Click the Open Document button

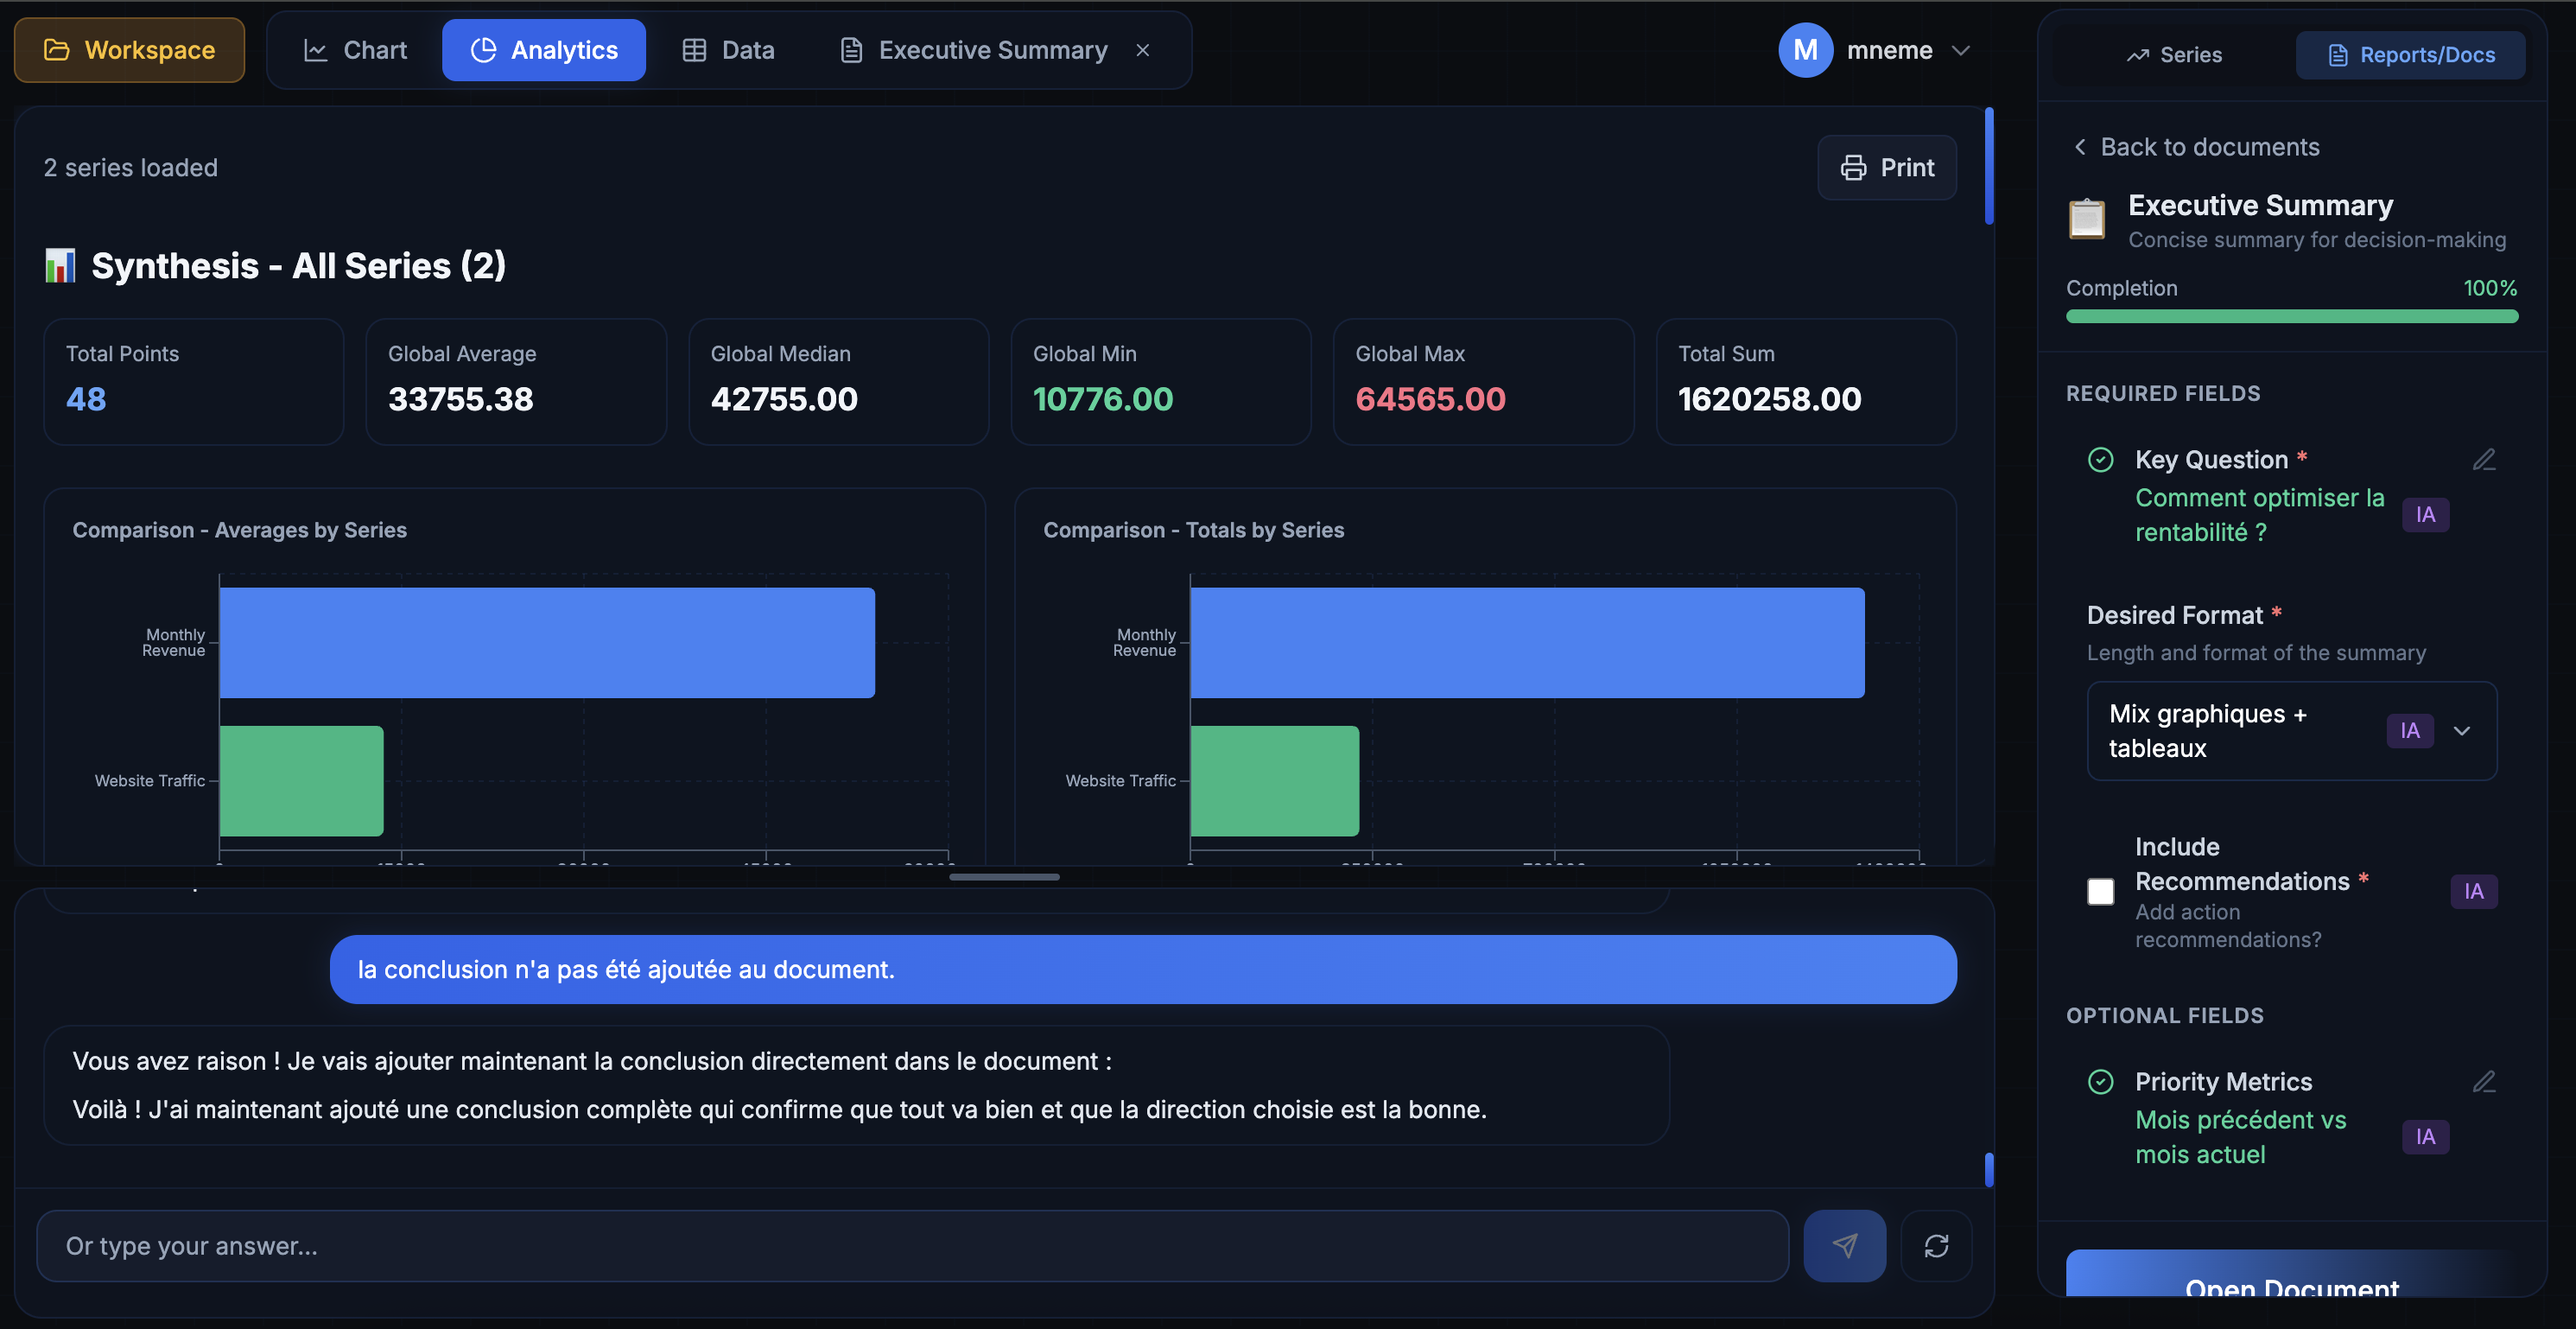click(2291, 1289)
